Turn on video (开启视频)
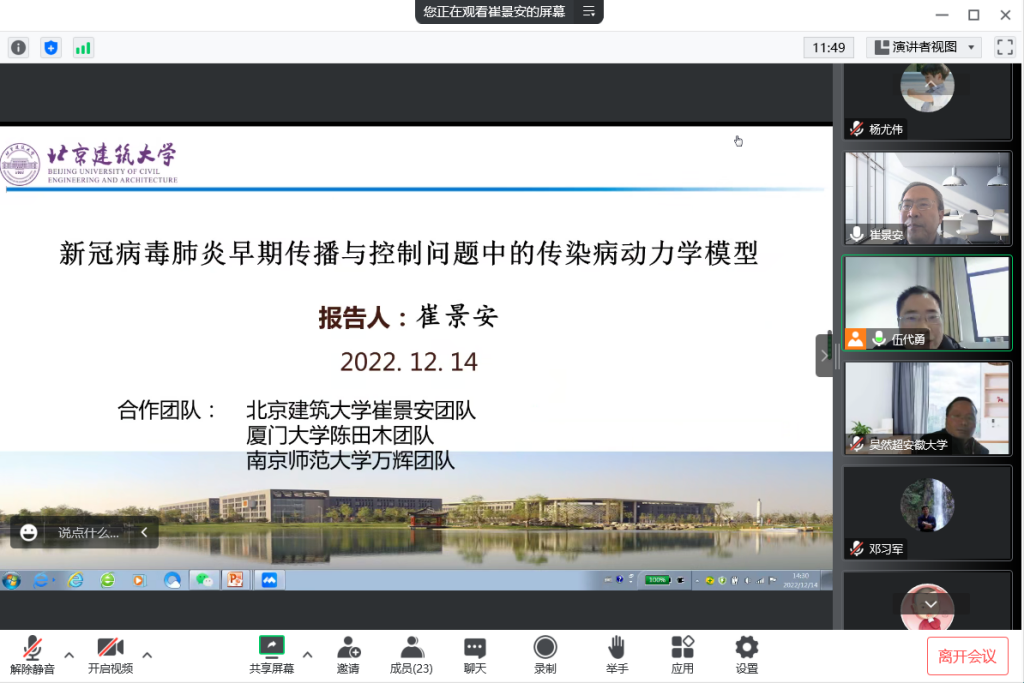This screenshot has width=1024, height=683. pos(110,654)
